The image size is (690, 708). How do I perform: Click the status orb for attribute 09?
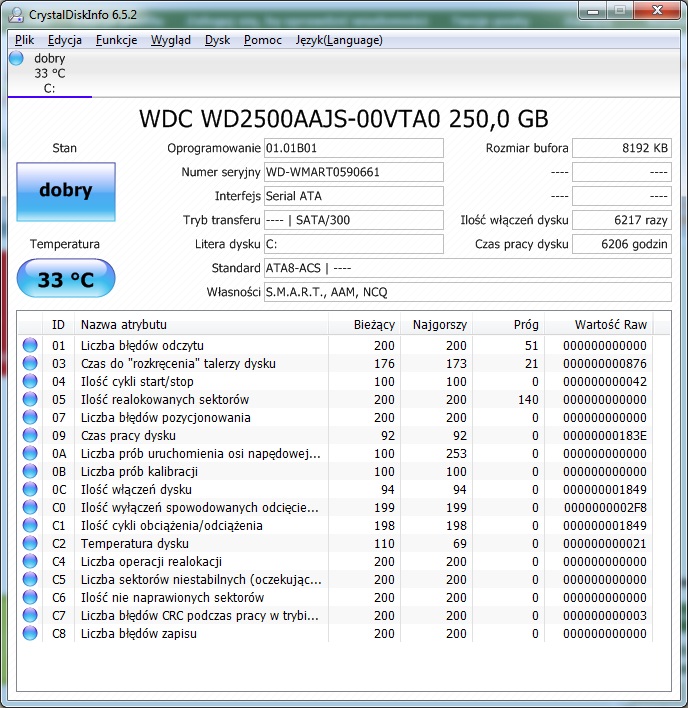[30, 435]
